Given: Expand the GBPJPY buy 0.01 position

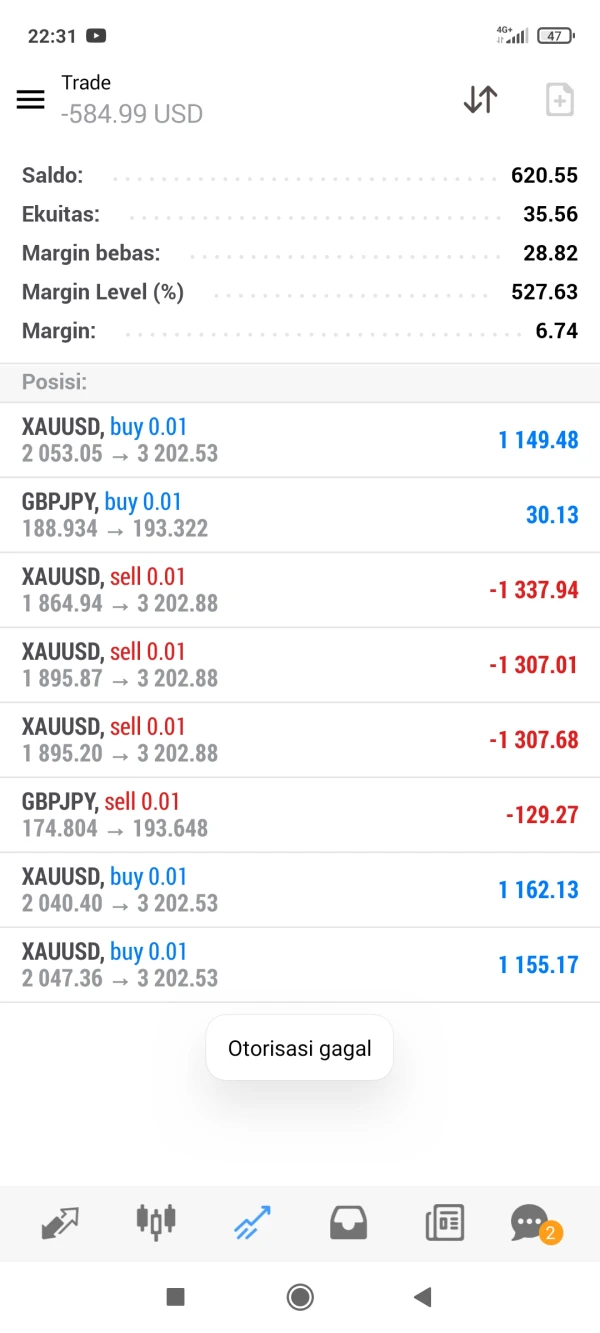Looking at the screenshot, I should click(x=300, y=515).
